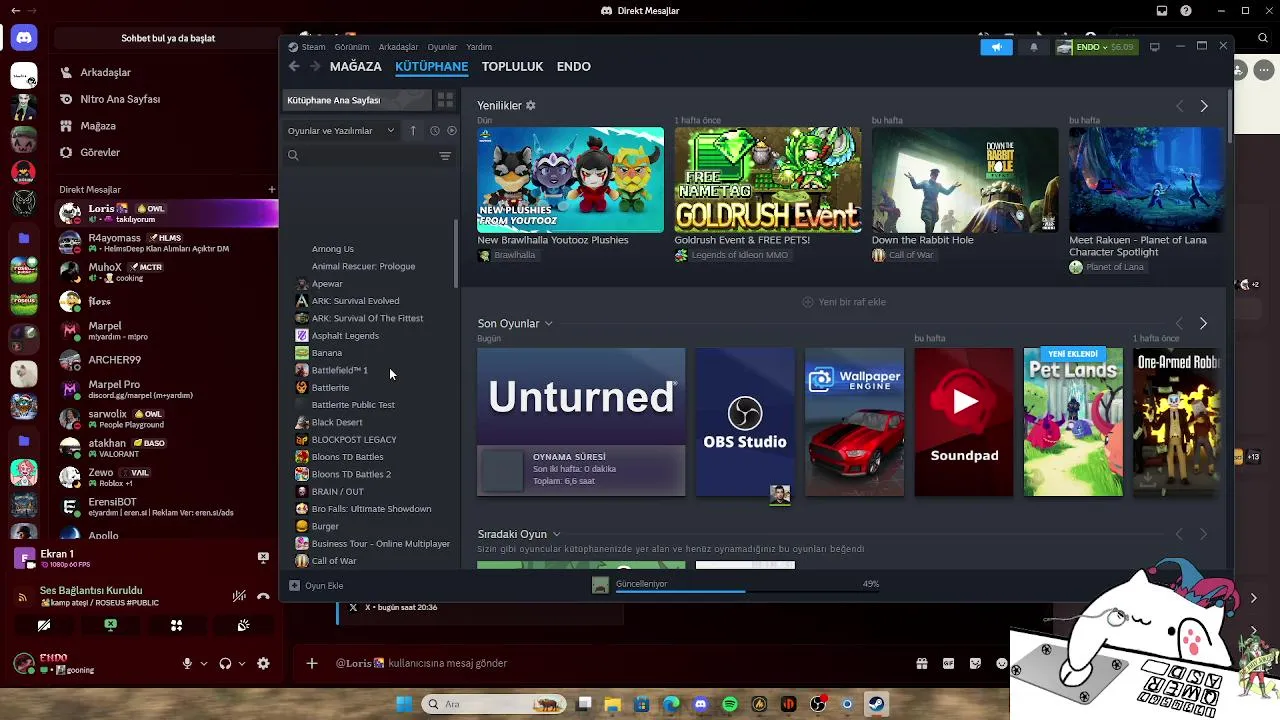Show next Son Oyunlar games arrow
Screen dimensions: 1280x720
click(1203, 323)
